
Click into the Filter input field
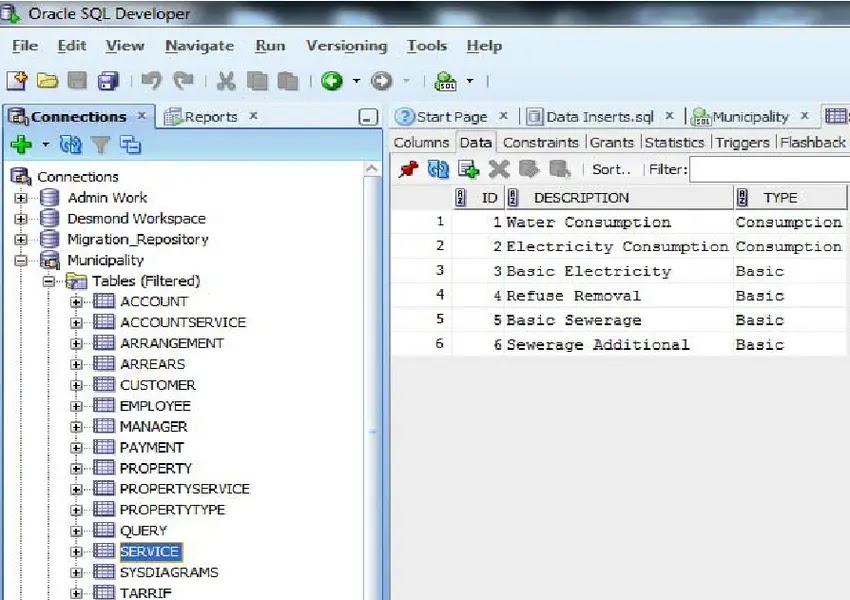click(x=770, y=170)
